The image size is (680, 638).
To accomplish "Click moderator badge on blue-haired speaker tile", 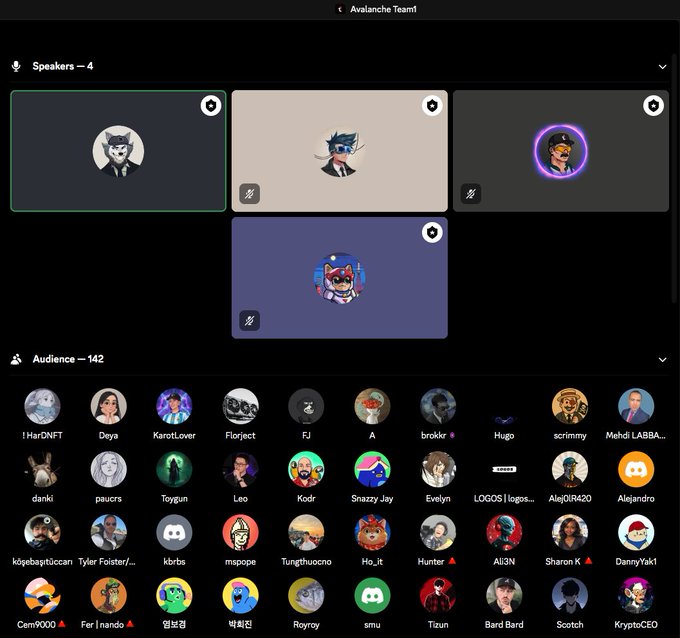I will (x=432, y=105).
